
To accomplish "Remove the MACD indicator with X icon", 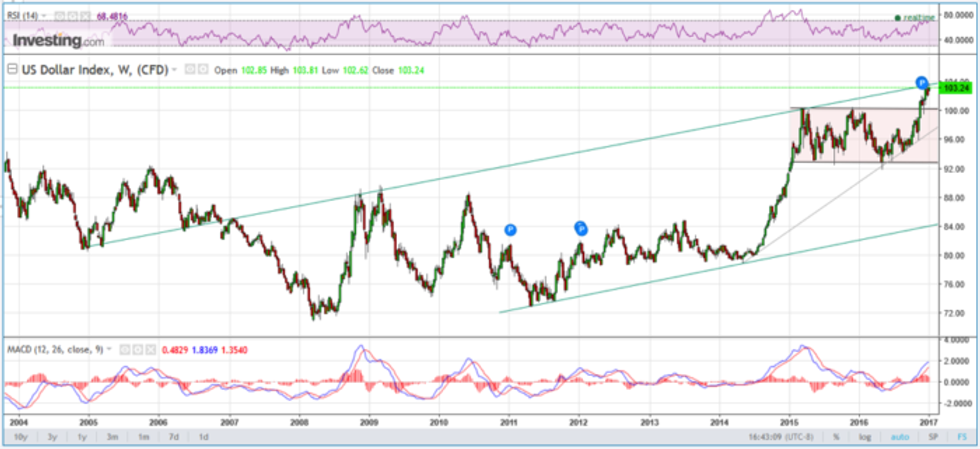I will click(x=150, y=349).
